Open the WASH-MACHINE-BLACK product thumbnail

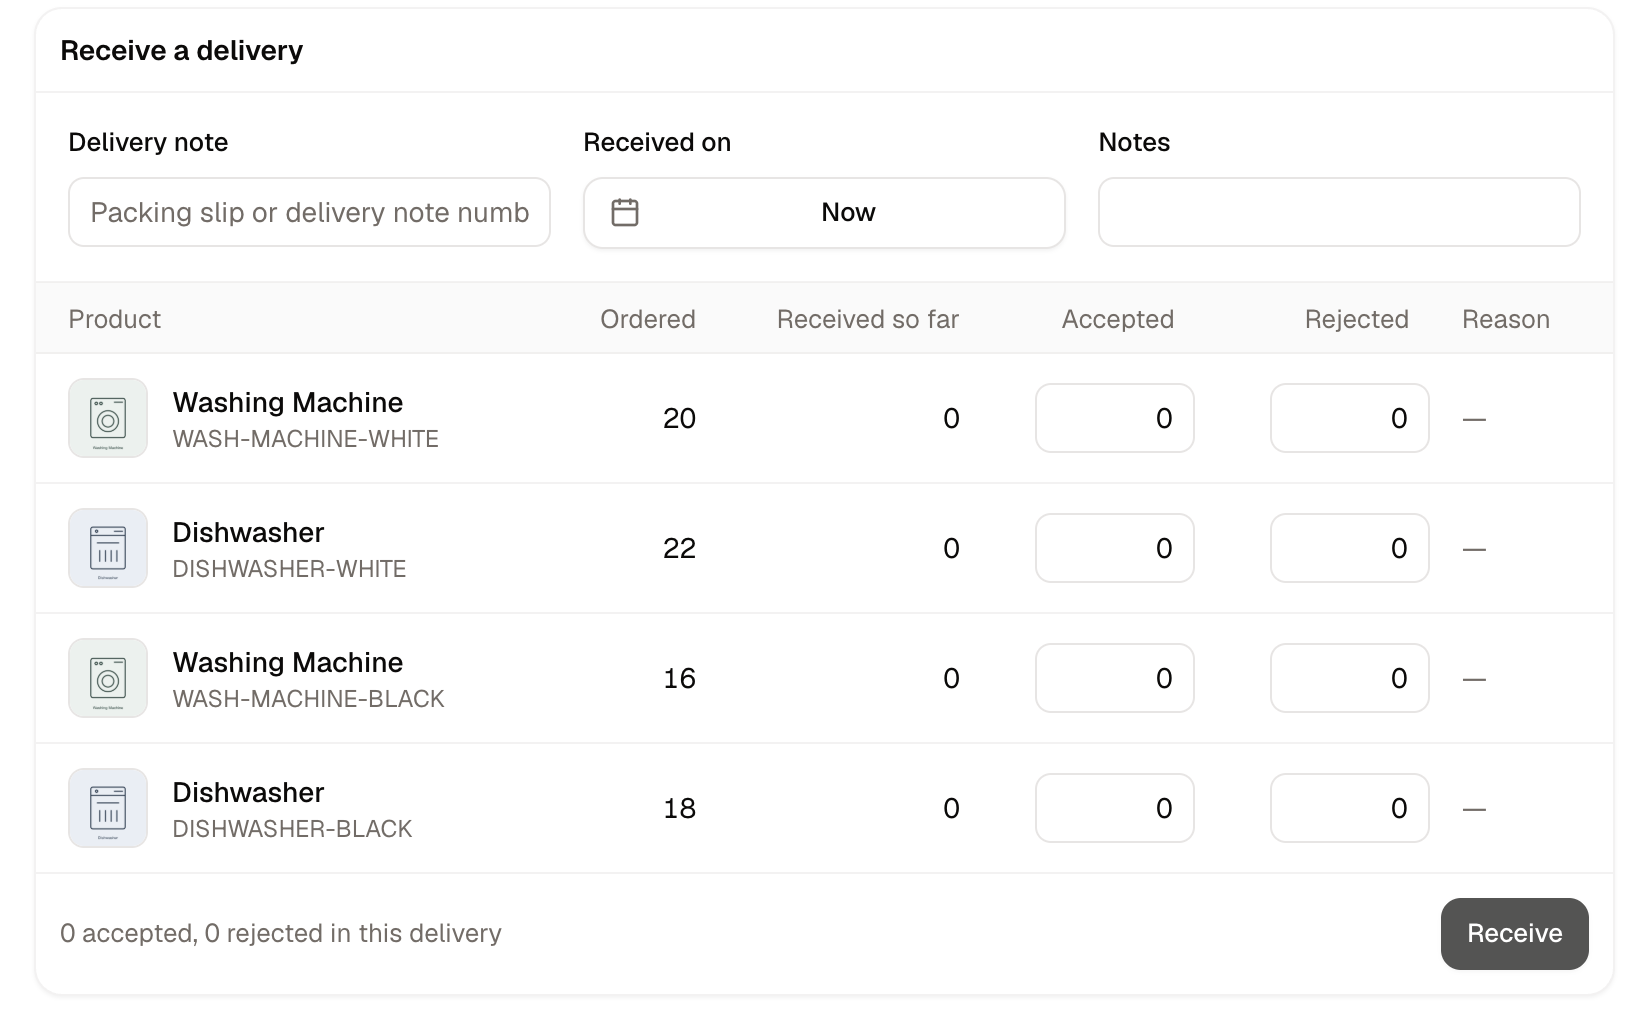tap(108, 678)
